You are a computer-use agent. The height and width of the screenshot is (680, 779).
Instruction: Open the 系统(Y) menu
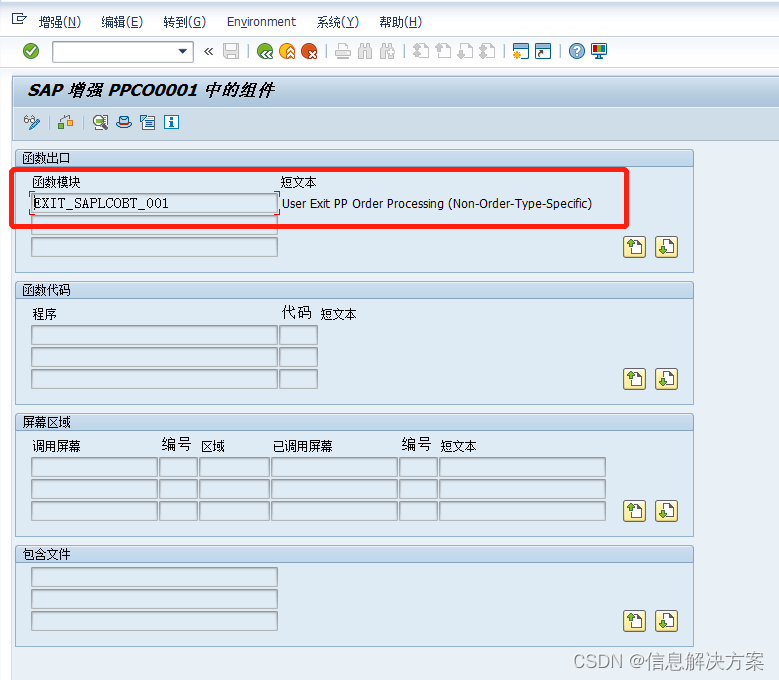(x=338, y=22)
